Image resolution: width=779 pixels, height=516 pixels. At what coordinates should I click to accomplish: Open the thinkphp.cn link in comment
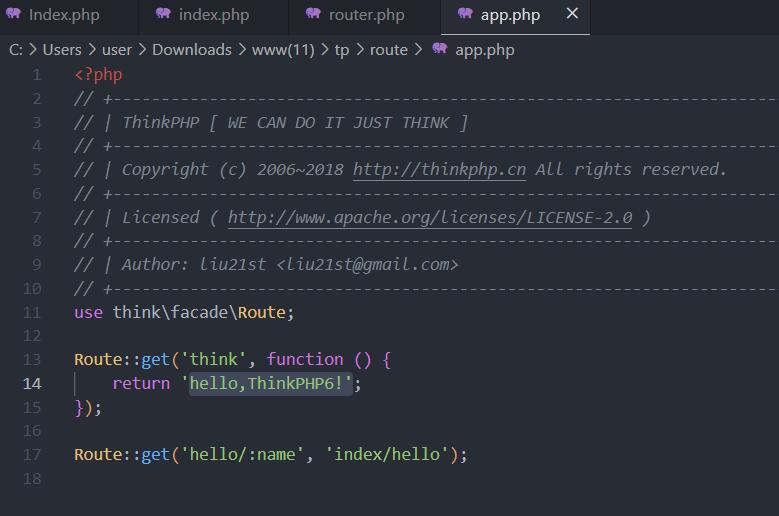click(x=439, y=170)
